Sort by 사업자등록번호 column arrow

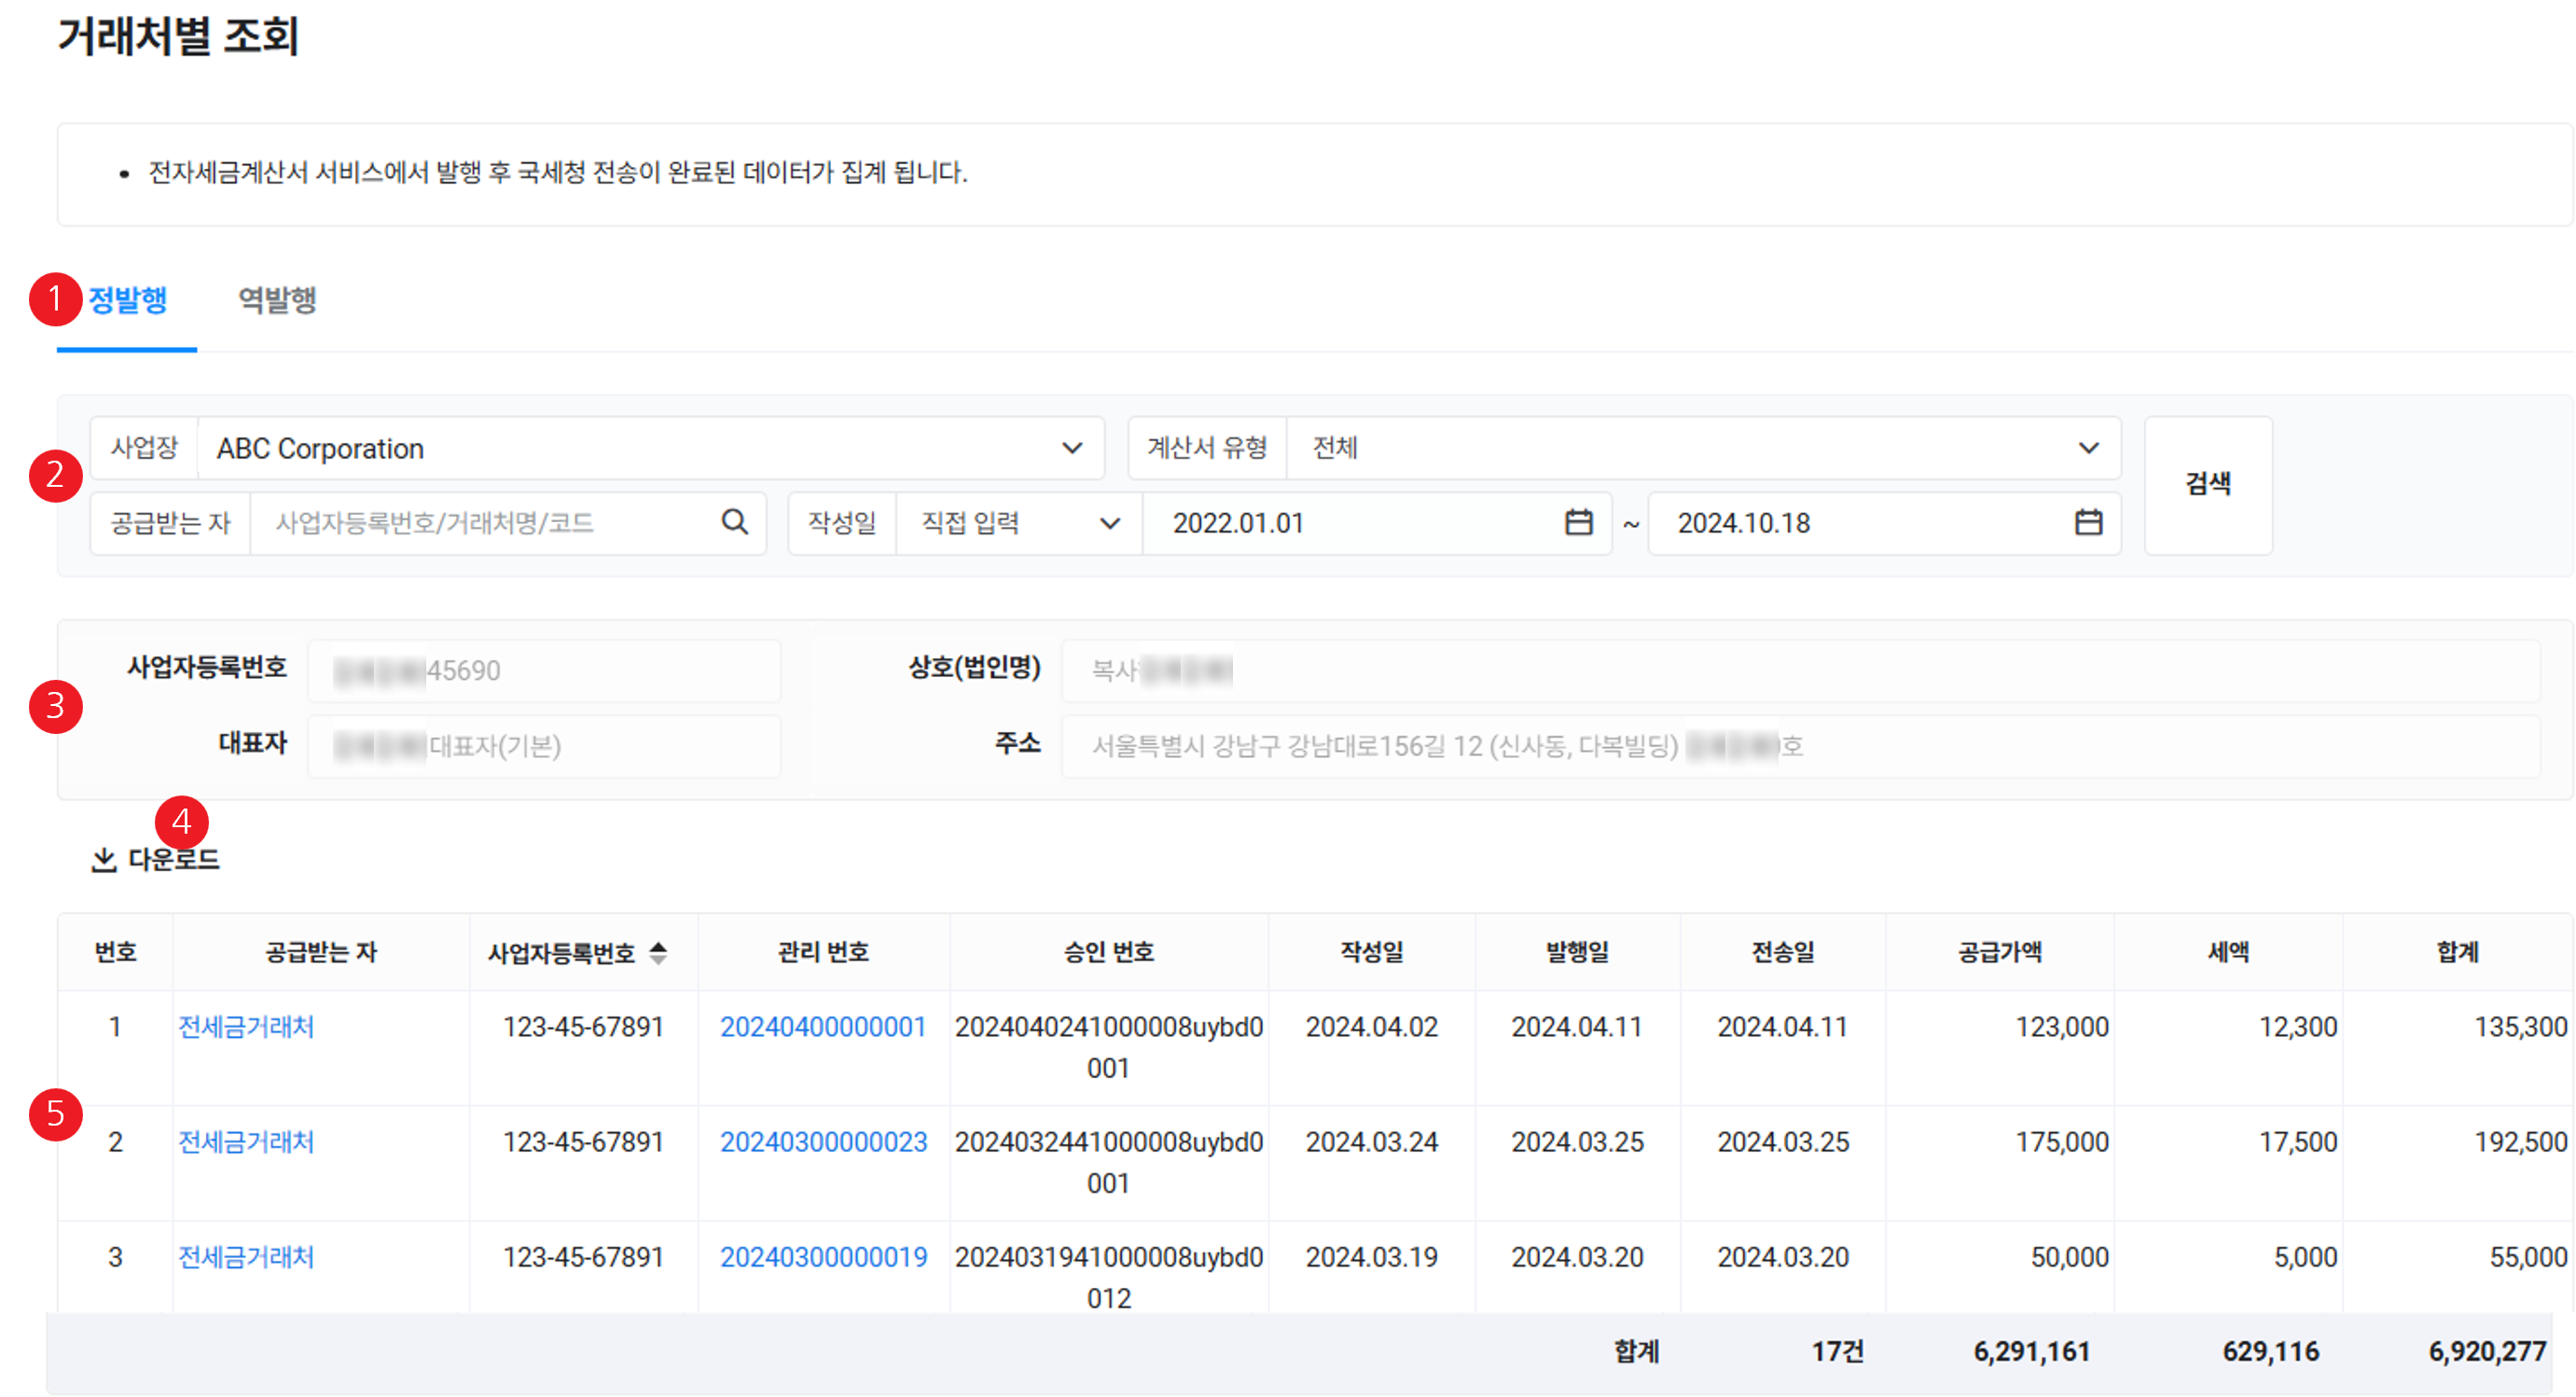click(x=658, y=952)
